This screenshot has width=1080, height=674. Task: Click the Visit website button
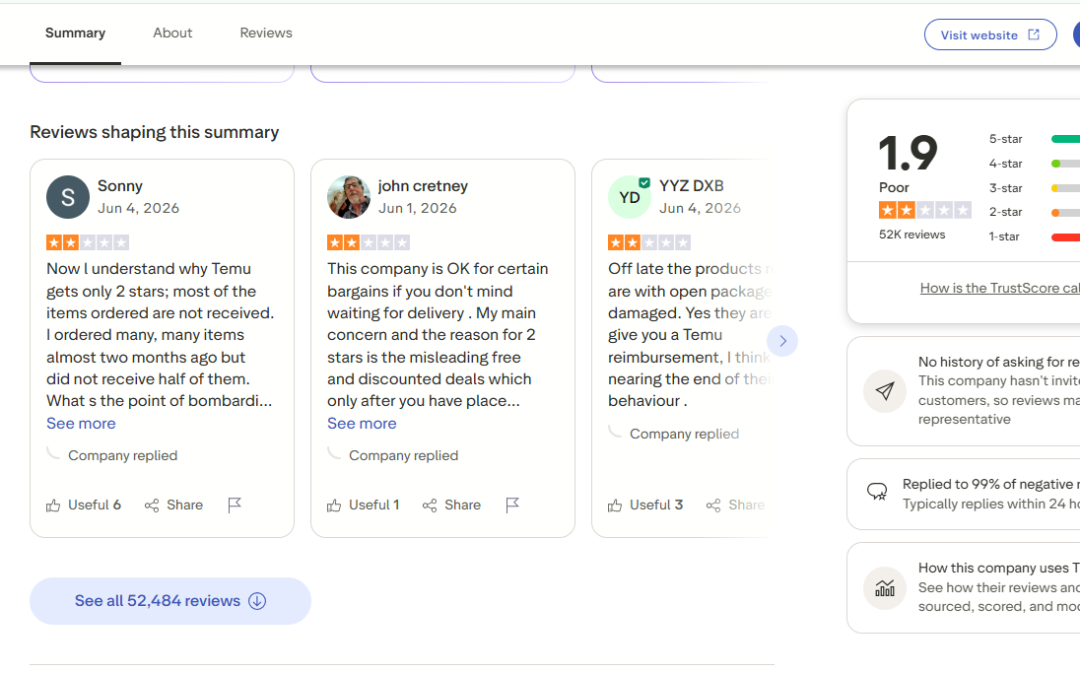tap(990, 34)
